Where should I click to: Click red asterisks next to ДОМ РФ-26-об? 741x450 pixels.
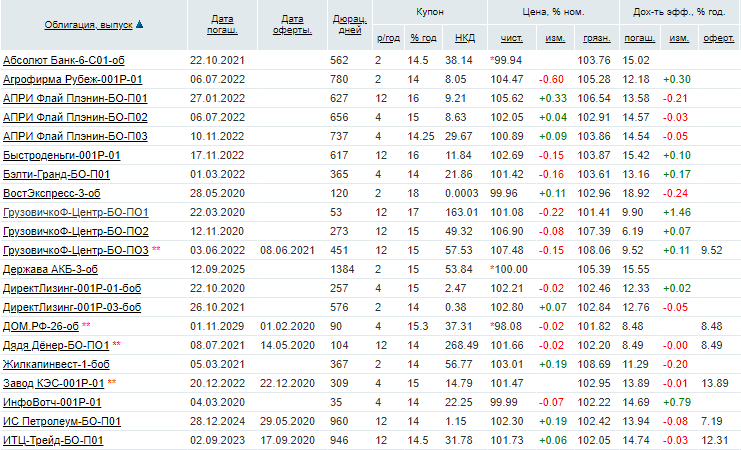(x=86, y=325)
